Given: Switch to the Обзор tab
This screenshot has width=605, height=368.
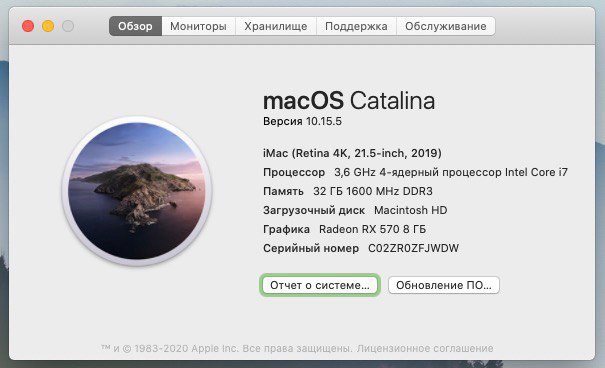Looking at the screenshot, I should tap(135, 26).
